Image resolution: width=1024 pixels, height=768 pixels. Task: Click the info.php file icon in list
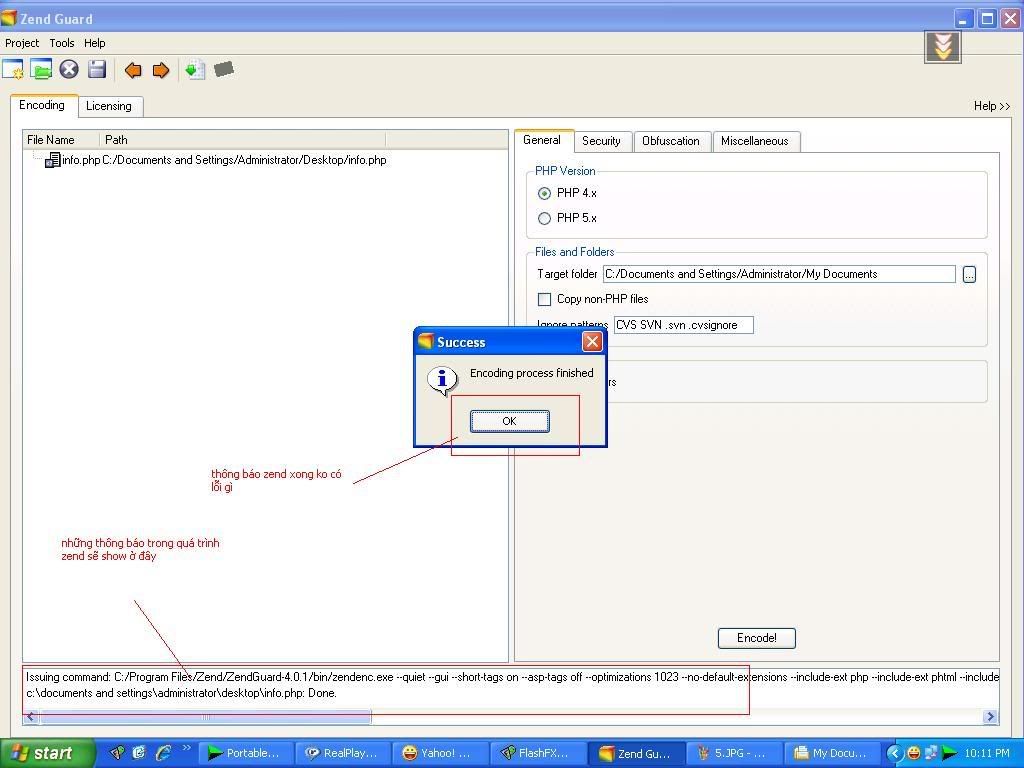coord(52,160)
